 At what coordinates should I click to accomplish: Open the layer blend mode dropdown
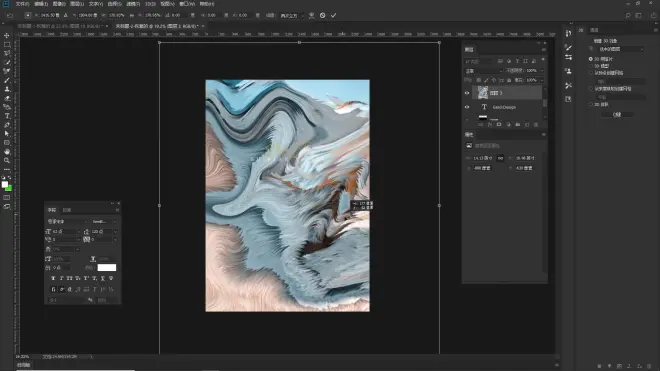483,71
